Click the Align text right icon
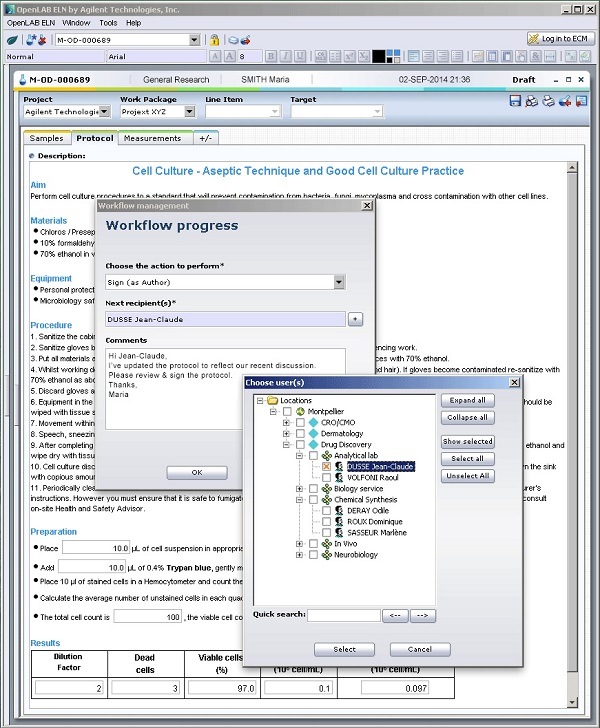 (443, 57)
